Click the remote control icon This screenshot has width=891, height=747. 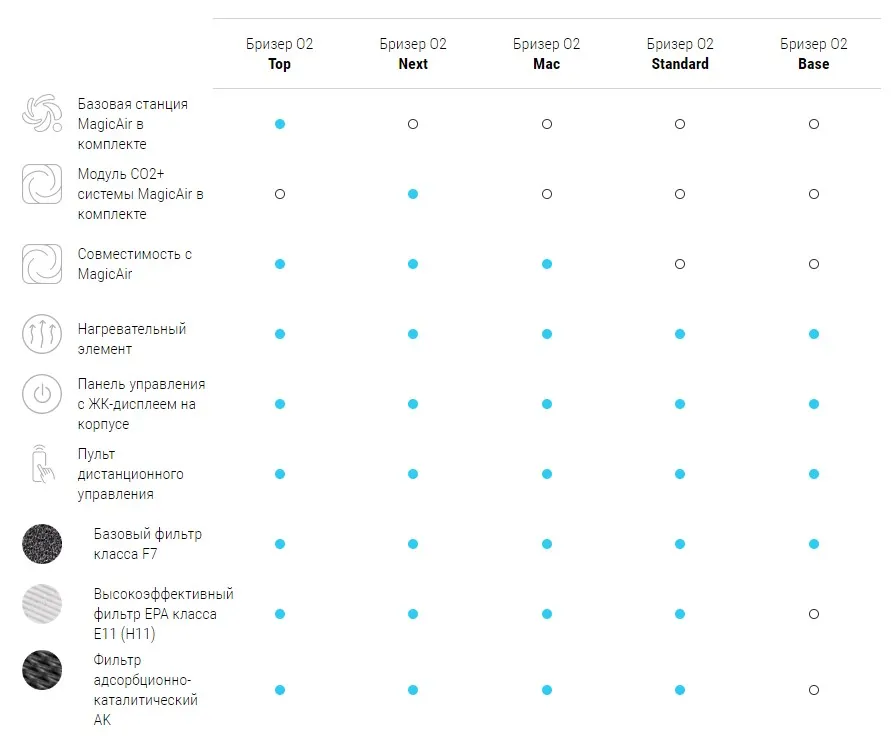pyautogui.click(x=42, y=465)
